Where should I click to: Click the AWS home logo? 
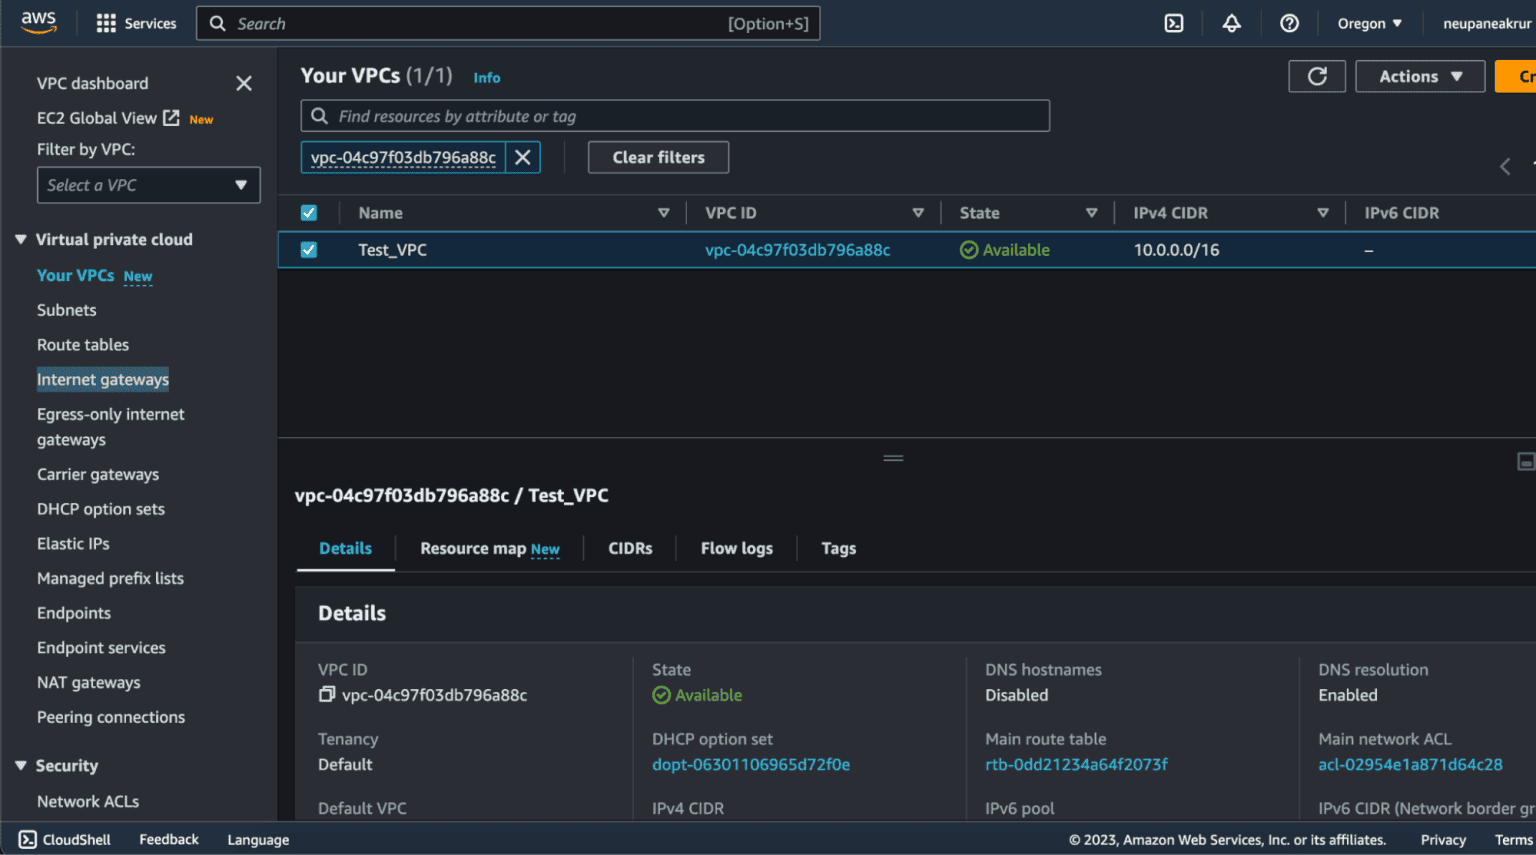tap(38, 22)
